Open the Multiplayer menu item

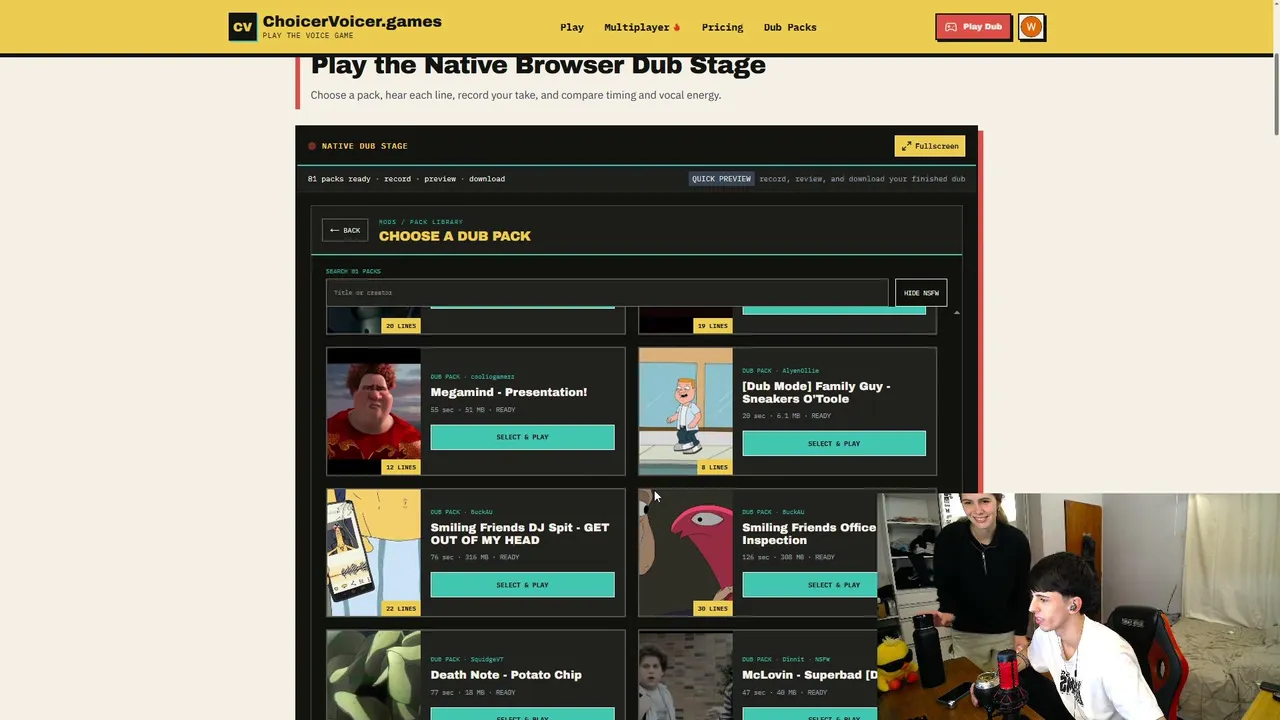click(x=642, y=27)
